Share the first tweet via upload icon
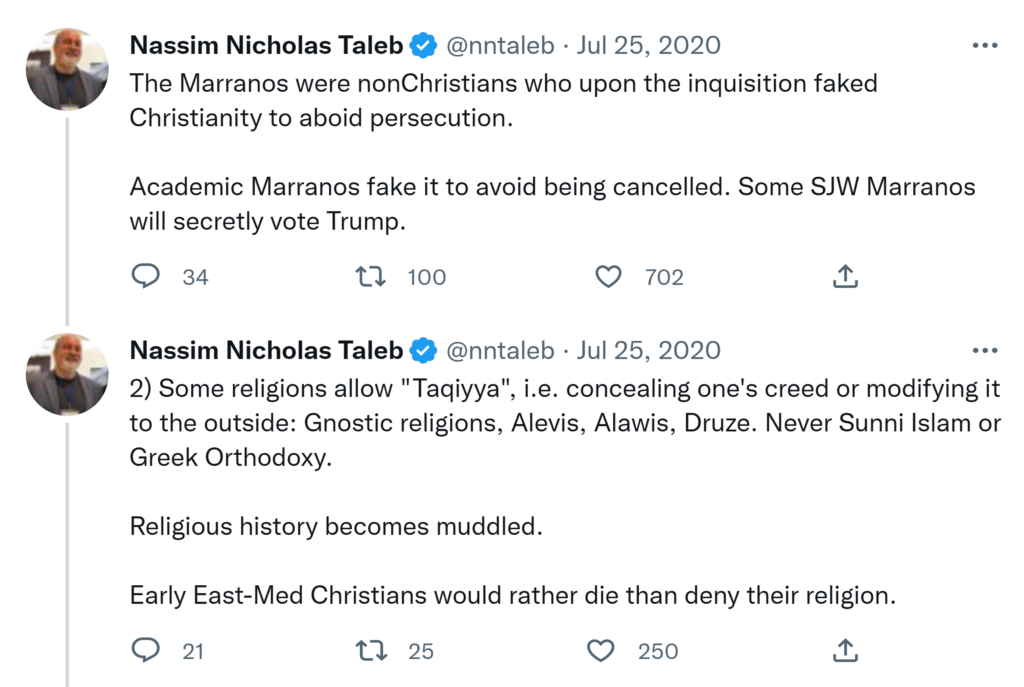 (x=845, y=276)
